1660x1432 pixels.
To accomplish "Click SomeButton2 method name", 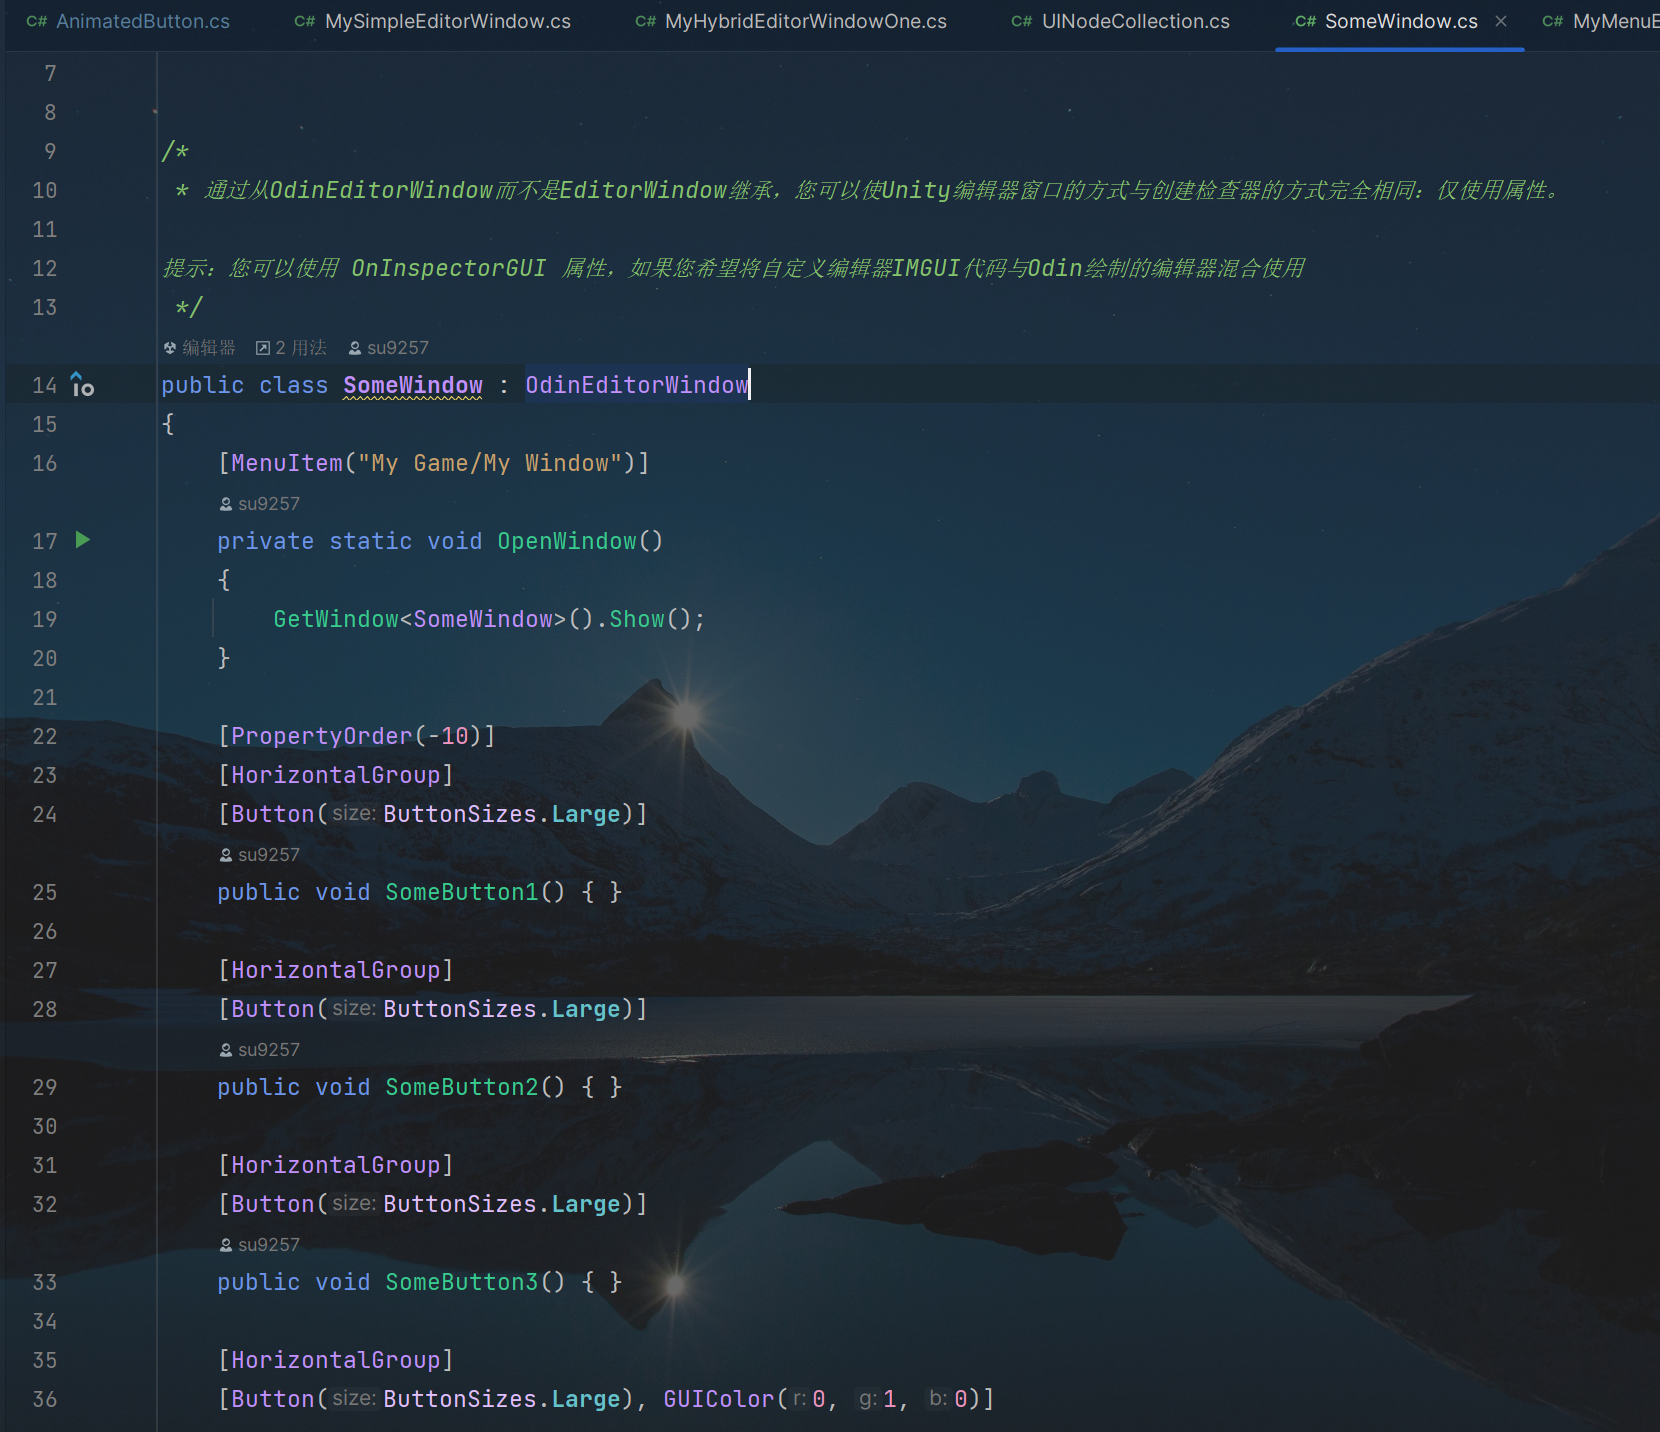I will pyautogui.click(x=462, y=1087).
